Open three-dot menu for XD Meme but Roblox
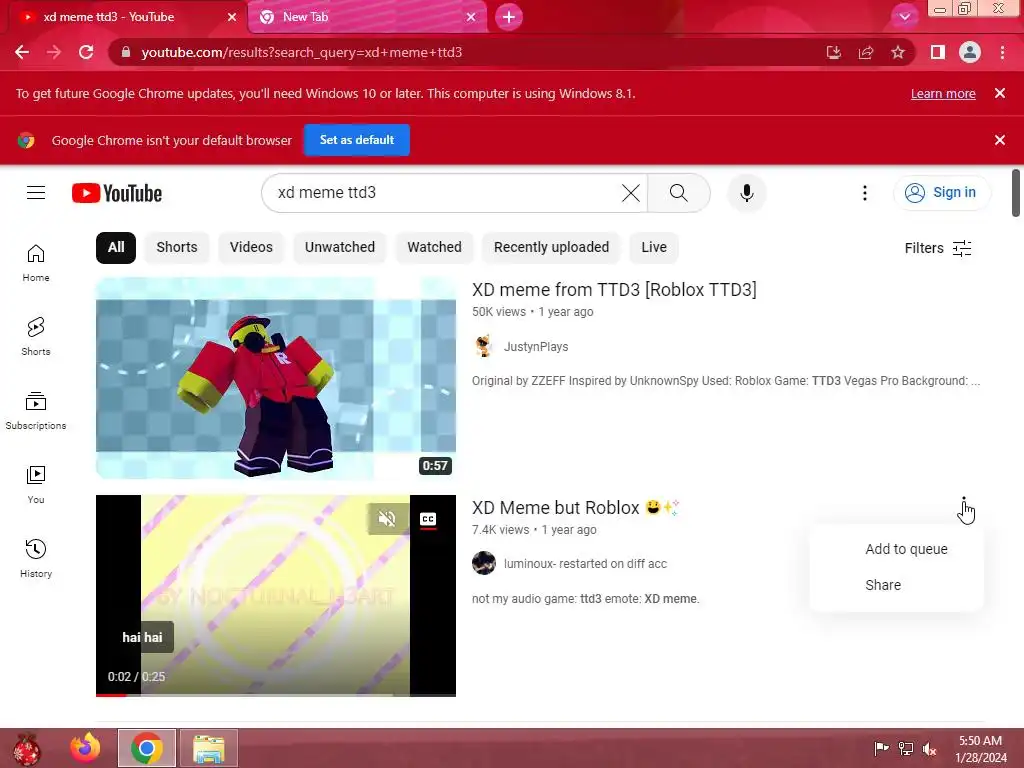Viewport: 1024px width, 768px height. tap(963, 507)
